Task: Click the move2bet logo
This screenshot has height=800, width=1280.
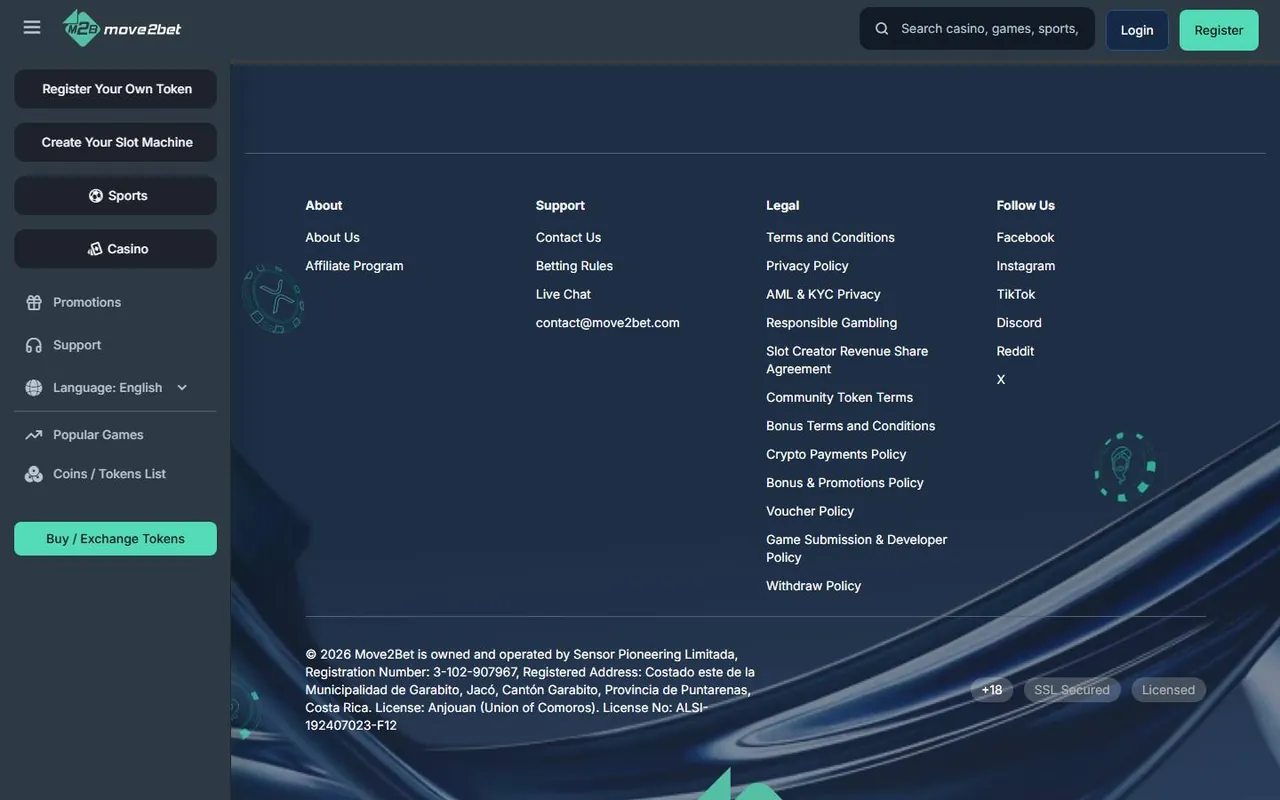Action: pos(122,29)
